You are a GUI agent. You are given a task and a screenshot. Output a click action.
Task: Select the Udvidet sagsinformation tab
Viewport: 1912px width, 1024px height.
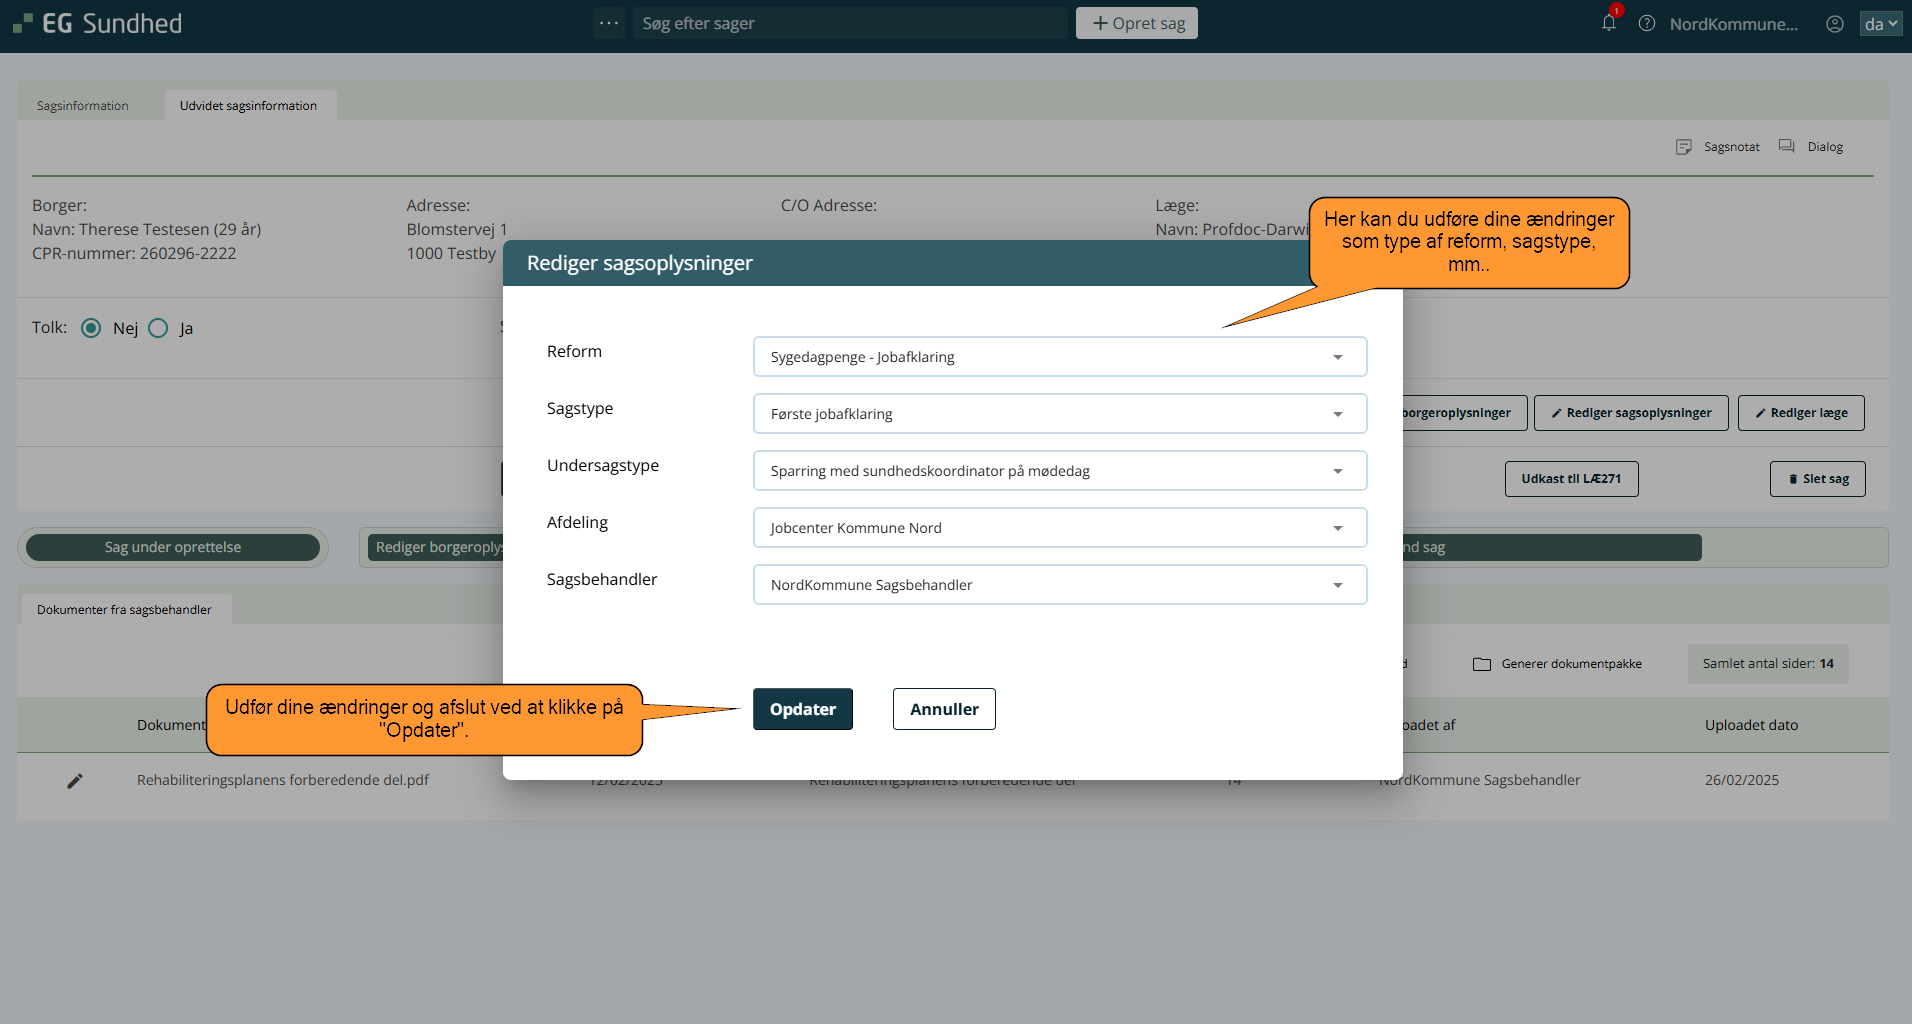tap(248, 106)
